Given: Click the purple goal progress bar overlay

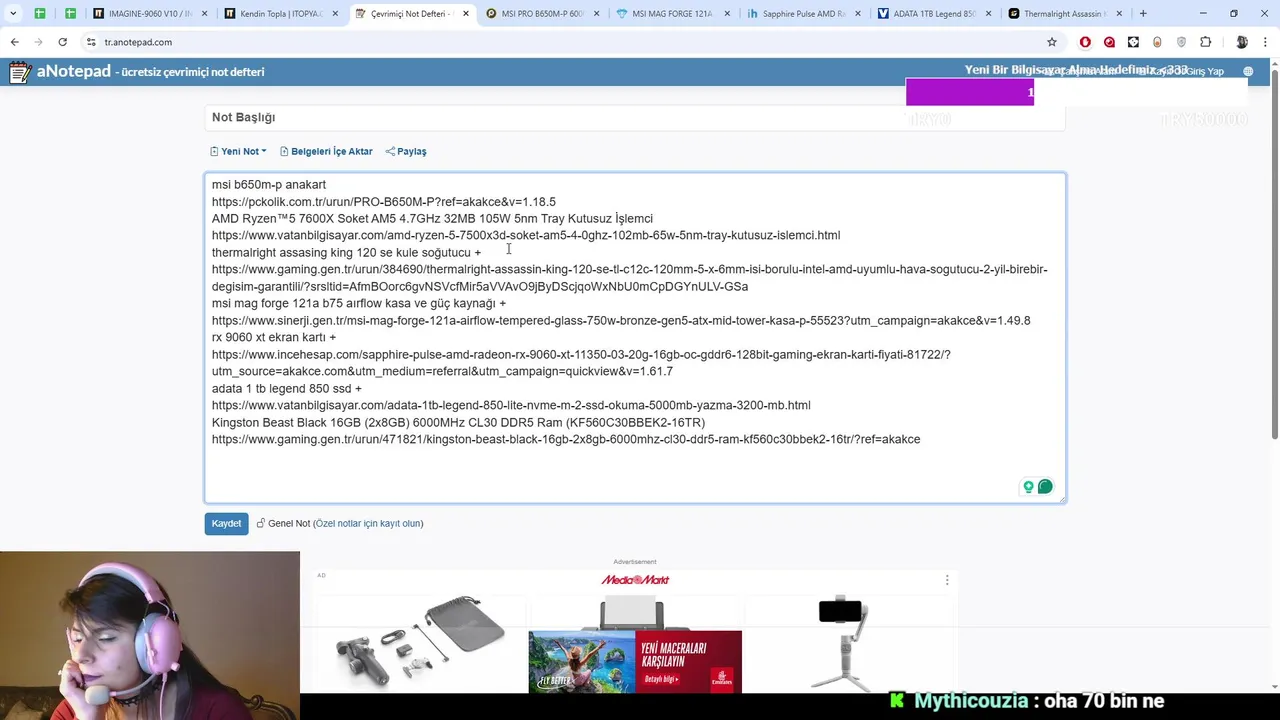Looking at the screenshot, I should [969, 92].
